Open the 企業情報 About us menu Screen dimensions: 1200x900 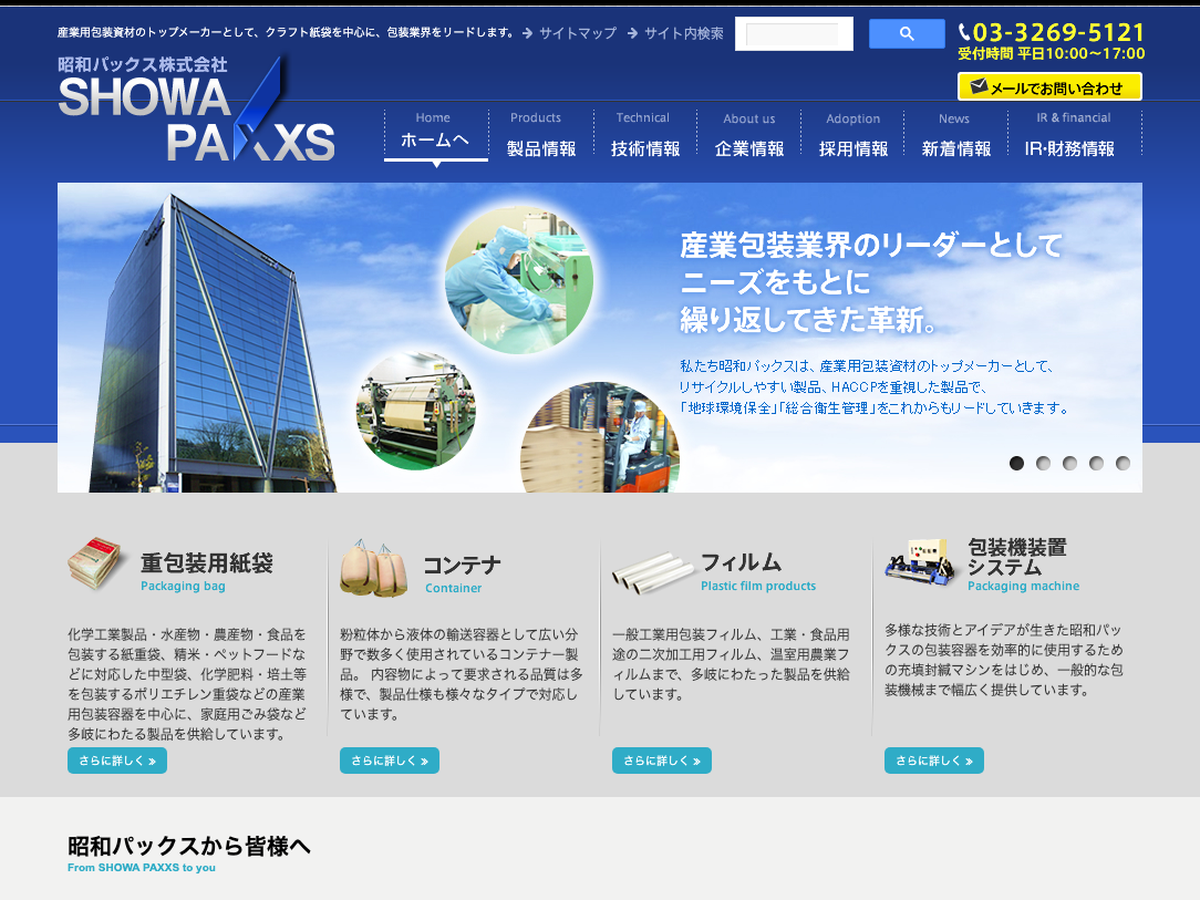click(x=749, y=135)
